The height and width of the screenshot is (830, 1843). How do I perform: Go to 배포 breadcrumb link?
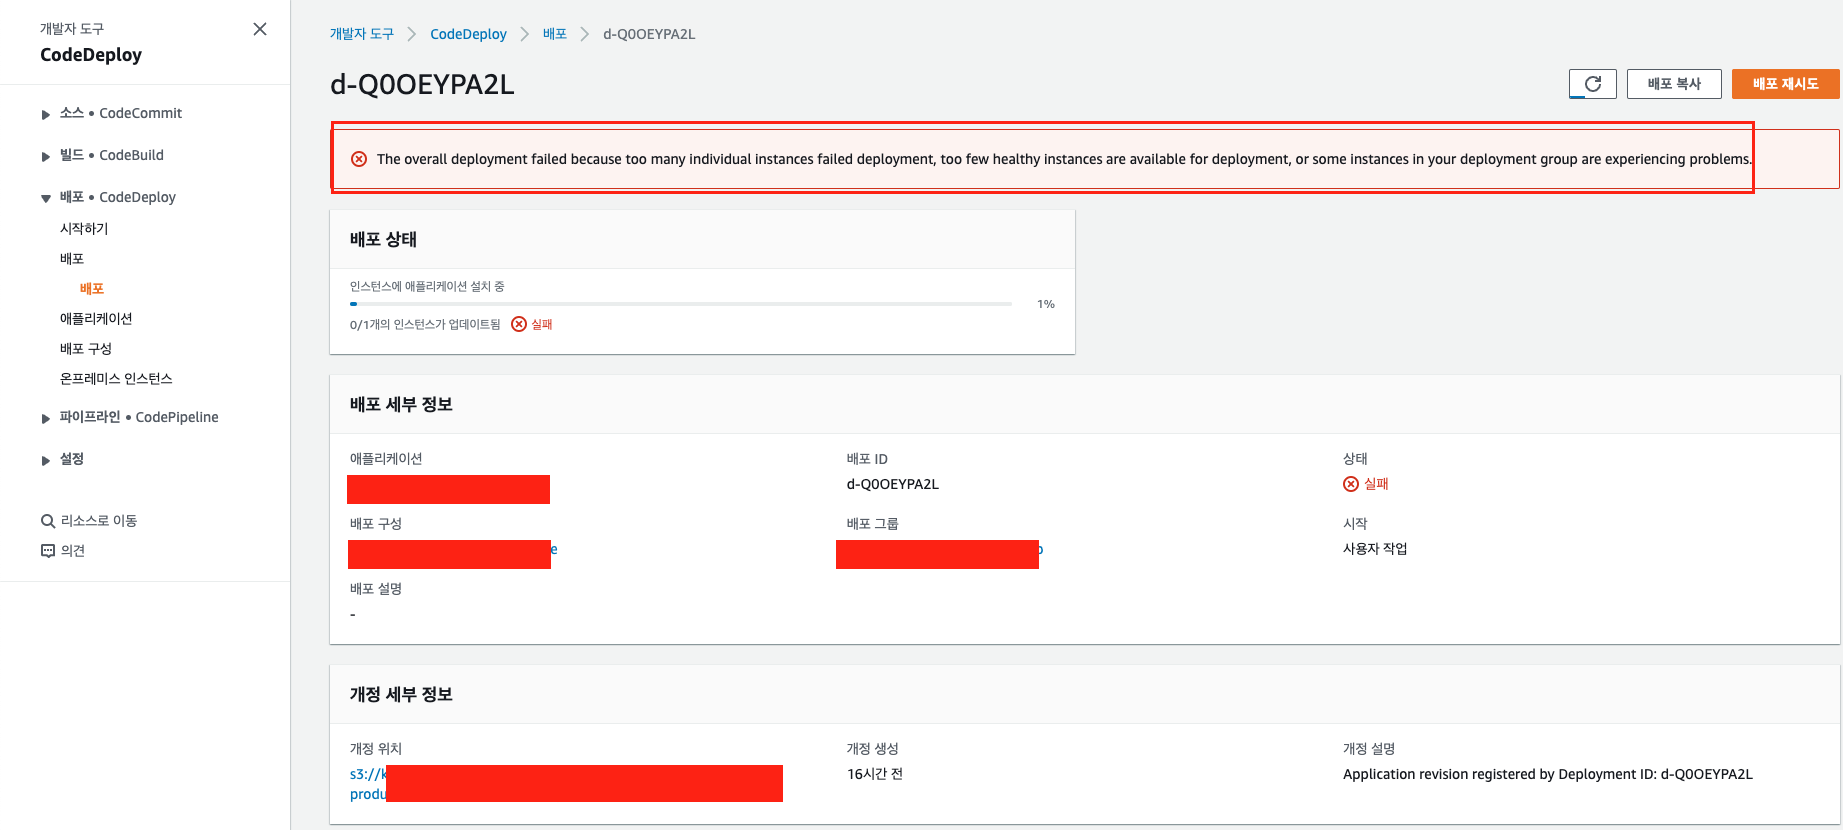555,34
